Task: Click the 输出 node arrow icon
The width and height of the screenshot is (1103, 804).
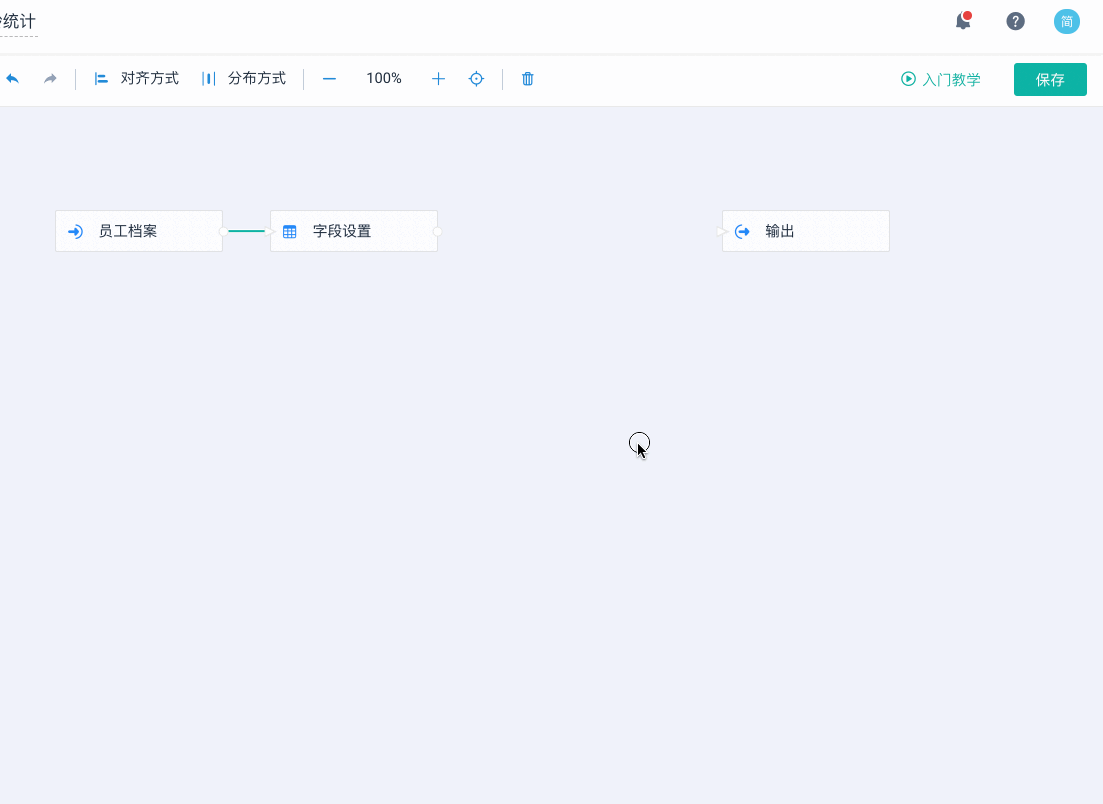Action: pos(742,231)
